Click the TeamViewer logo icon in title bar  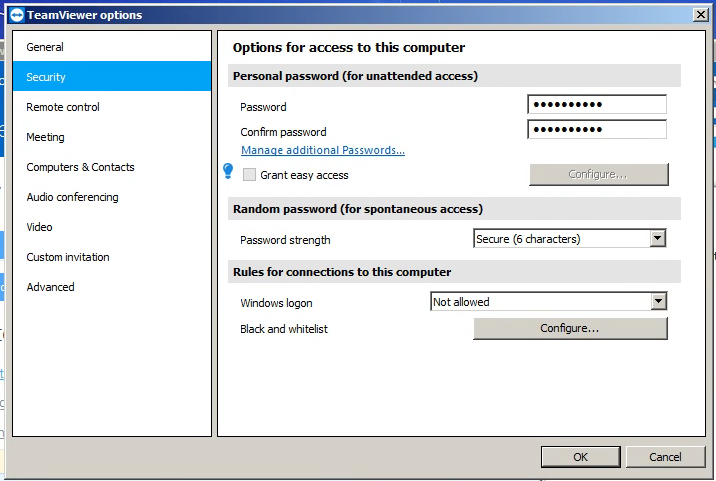(x=14, y=15)
